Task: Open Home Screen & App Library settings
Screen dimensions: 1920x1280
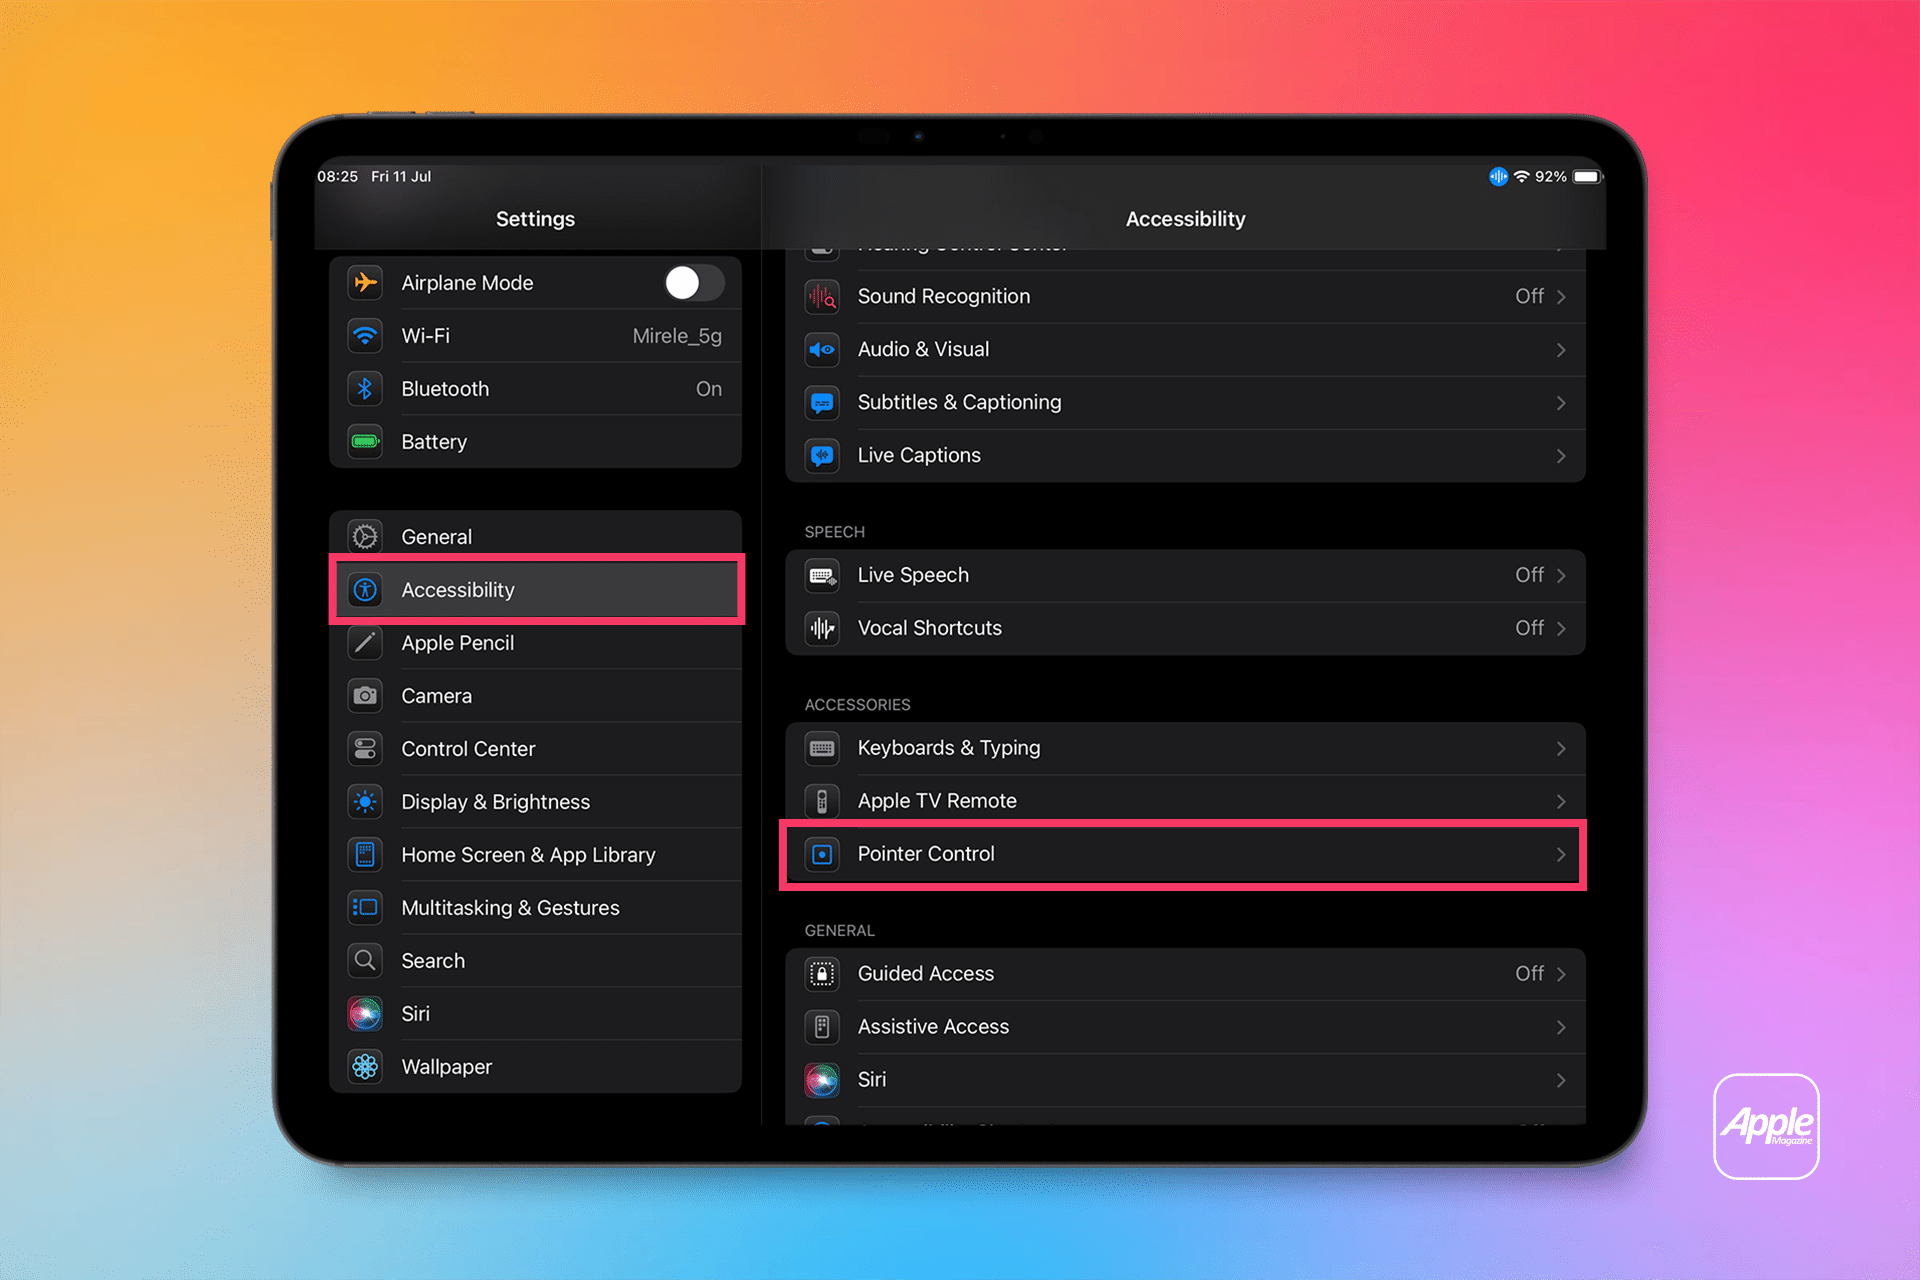Action: [x=535, y=855]
